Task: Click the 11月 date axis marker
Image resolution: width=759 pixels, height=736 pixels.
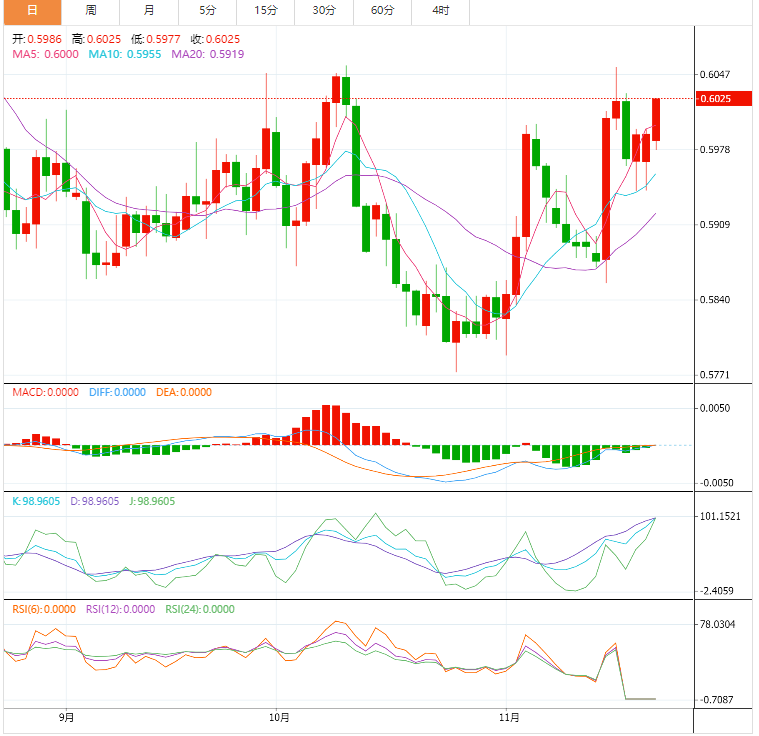Action: click(x=507, y=717)
